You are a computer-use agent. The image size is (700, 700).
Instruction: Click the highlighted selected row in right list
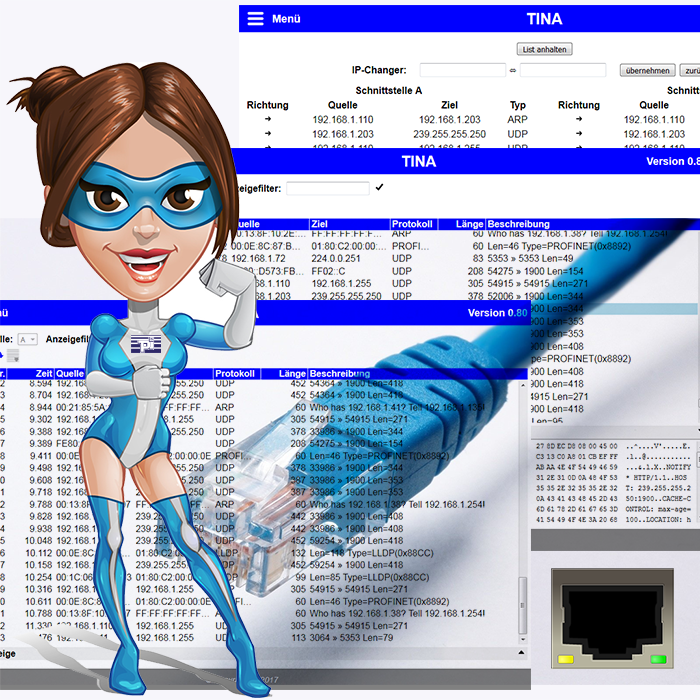coord(614,308)
